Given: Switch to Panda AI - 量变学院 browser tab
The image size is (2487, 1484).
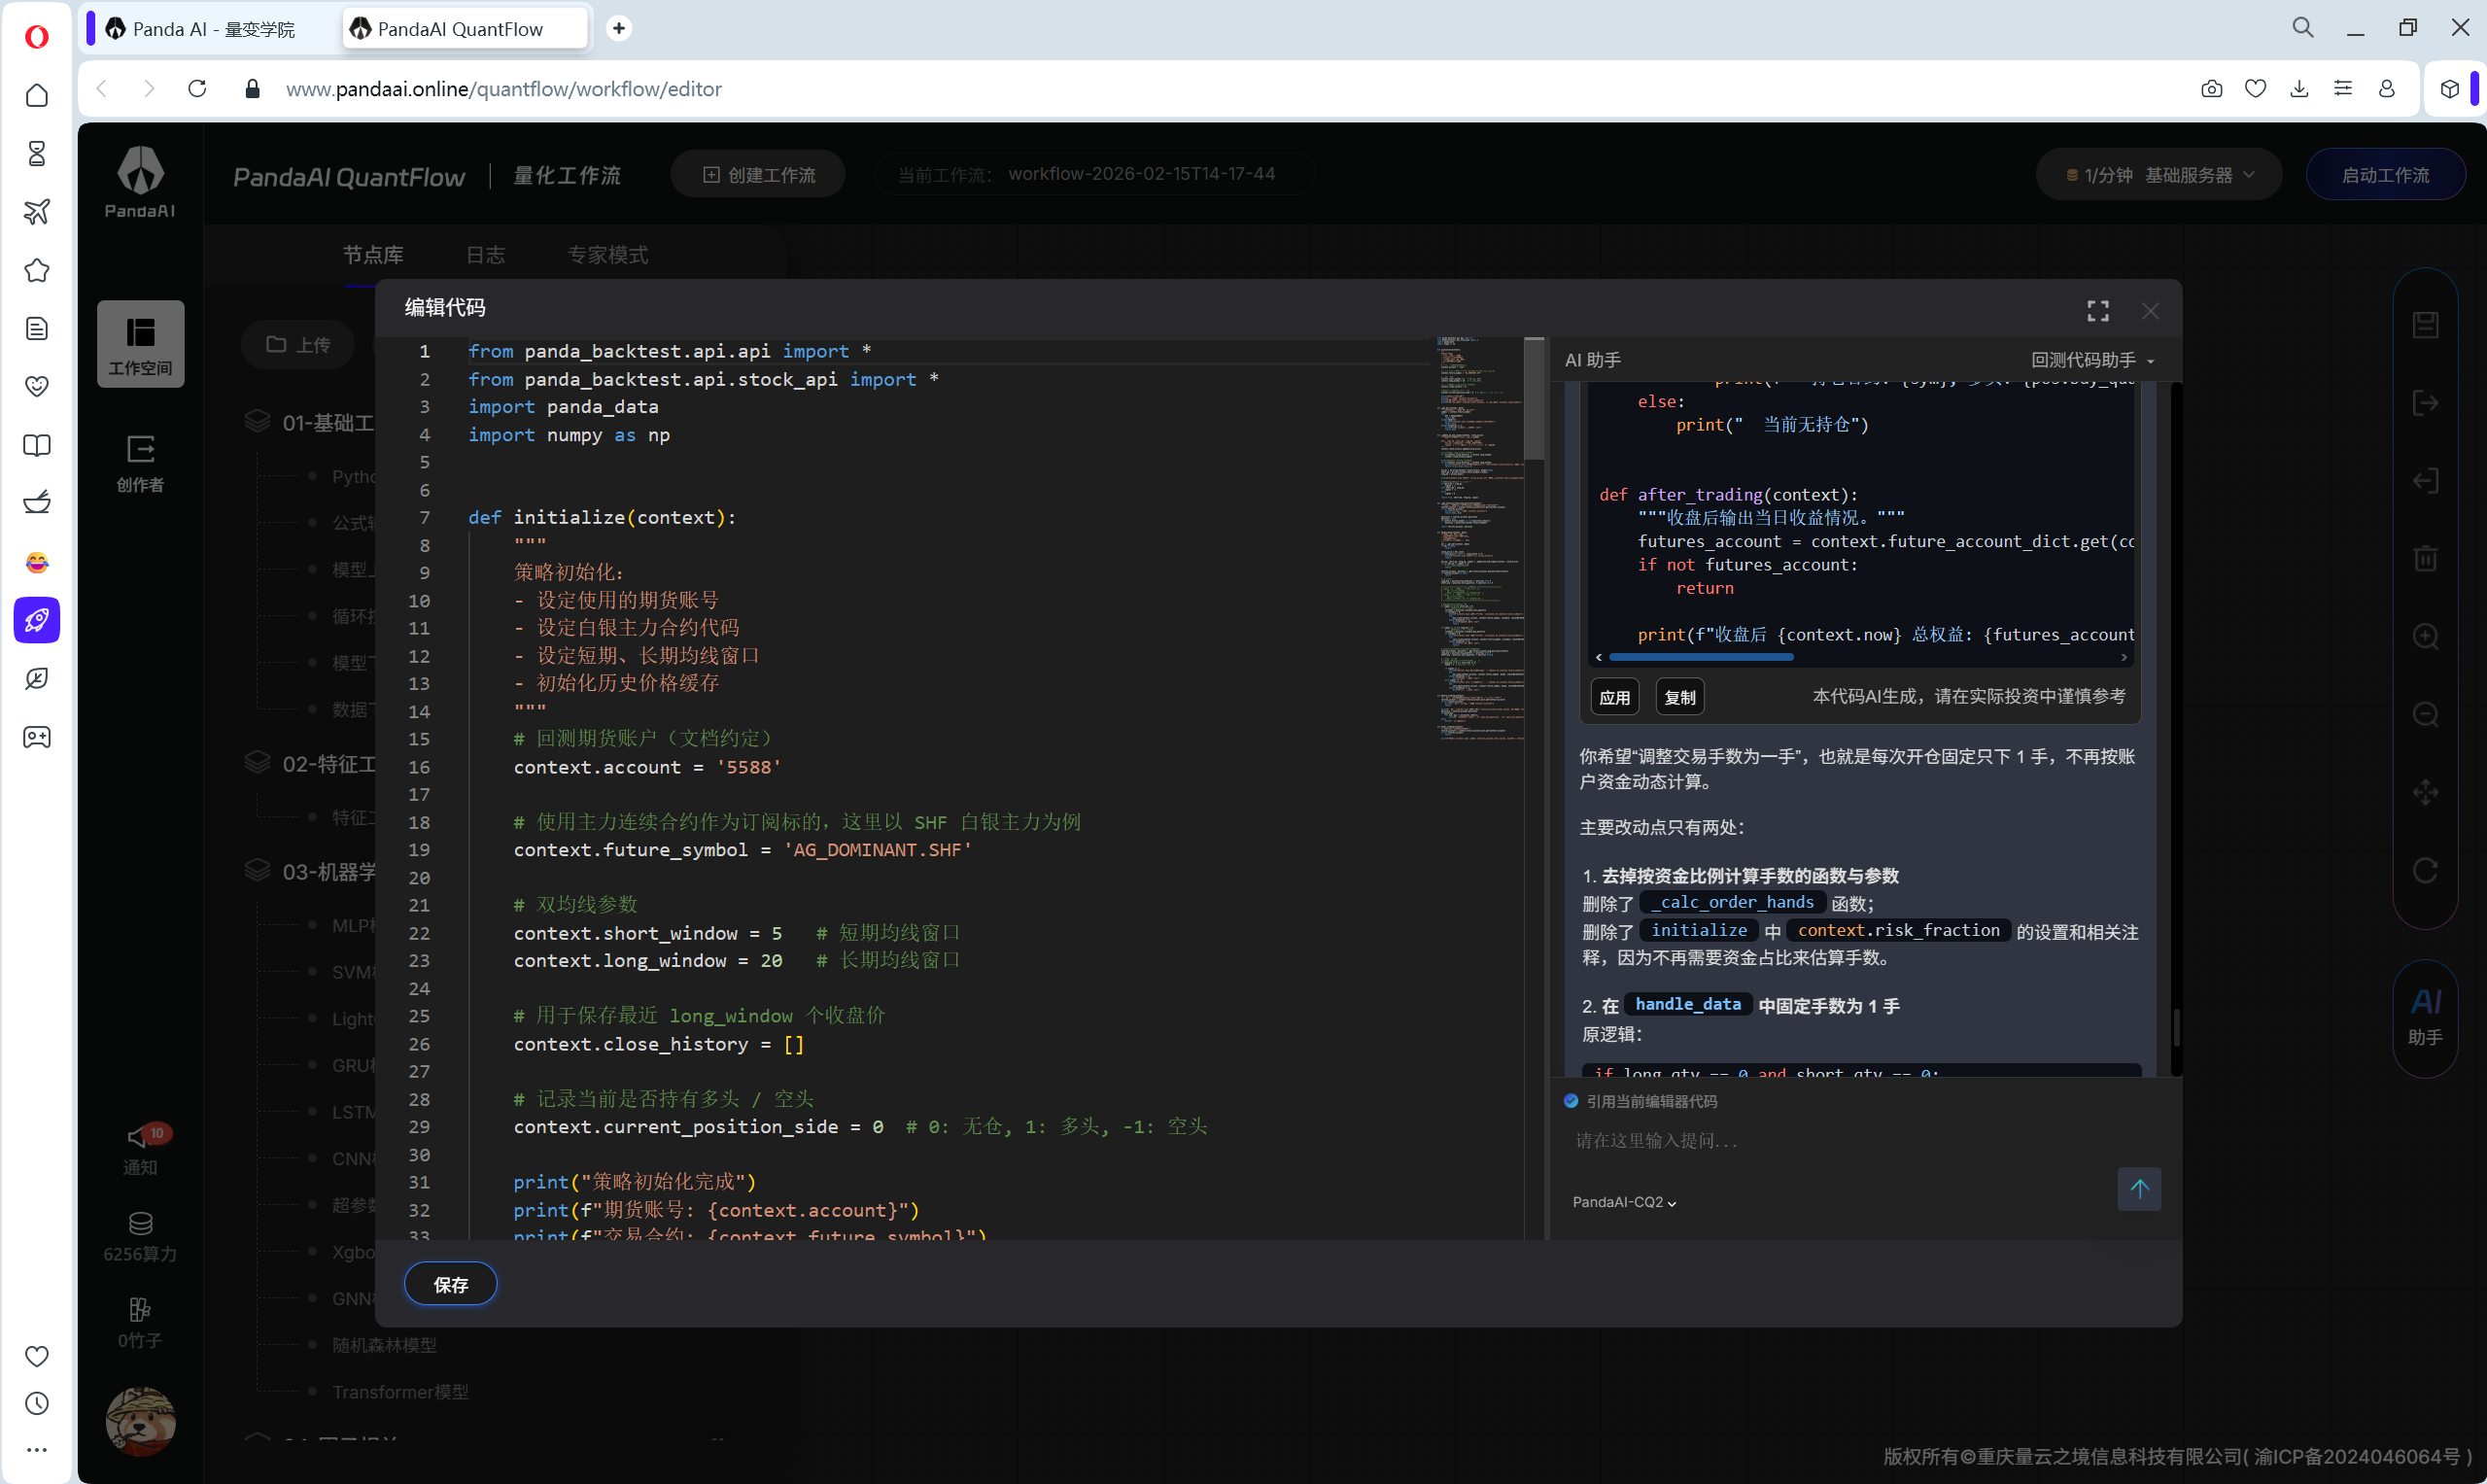Looking at the screenshot, I should [213, 29].
